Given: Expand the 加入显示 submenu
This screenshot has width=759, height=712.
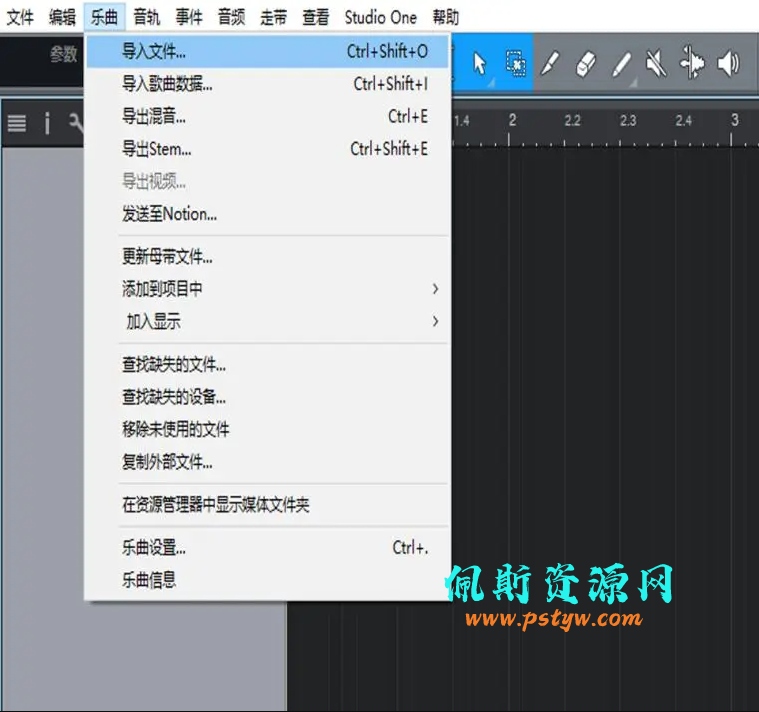Looking at the screenshot, I should coord(267,321).
